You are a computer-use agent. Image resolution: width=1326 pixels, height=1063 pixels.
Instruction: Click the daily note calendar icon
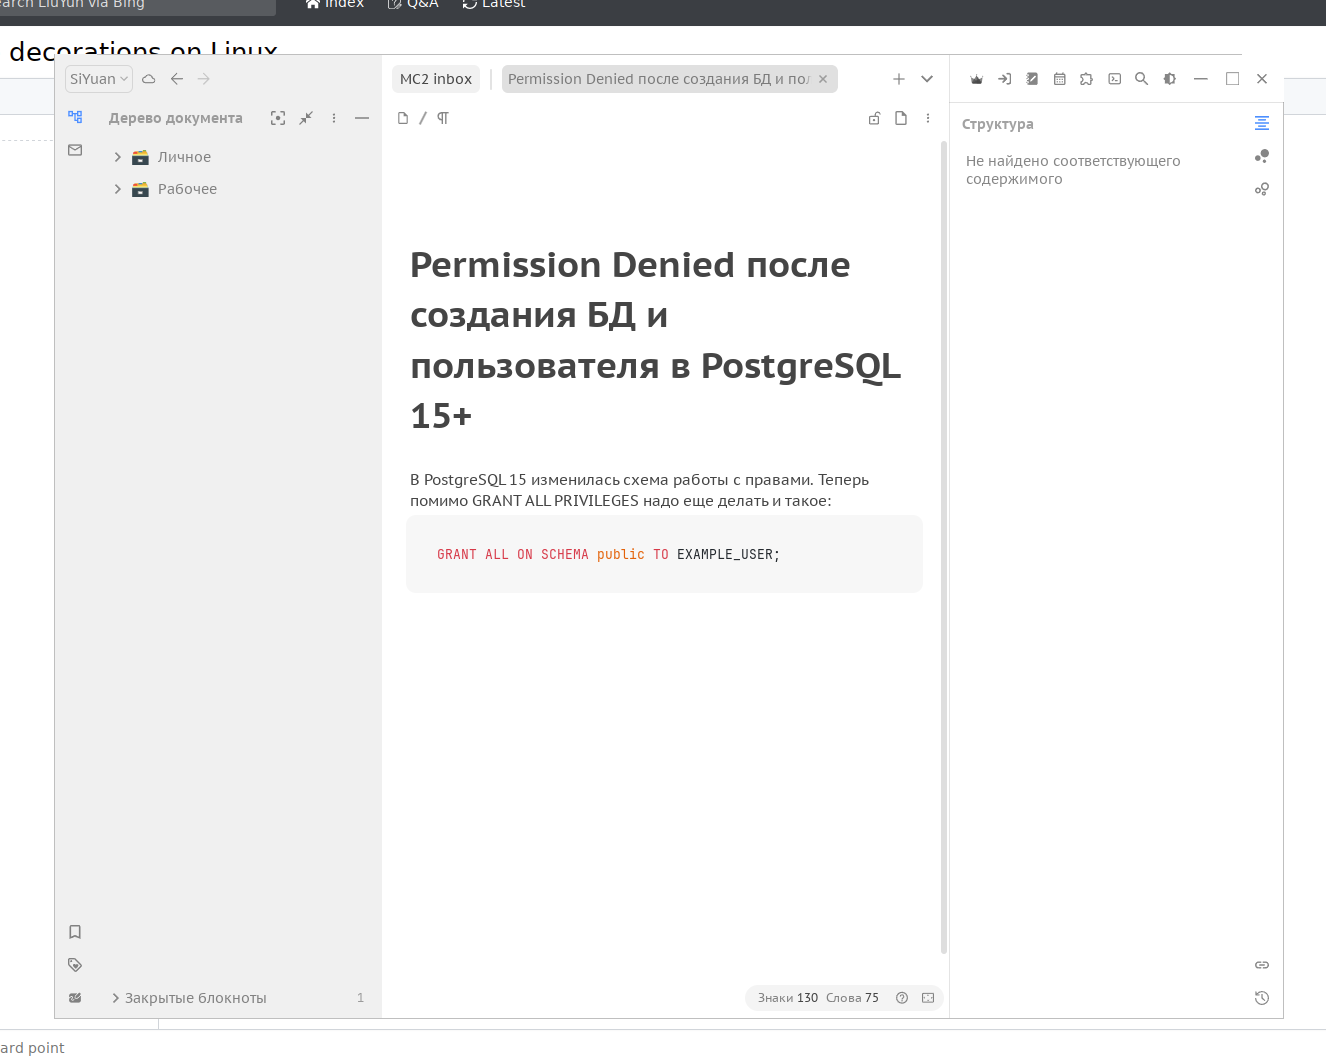1060,79
